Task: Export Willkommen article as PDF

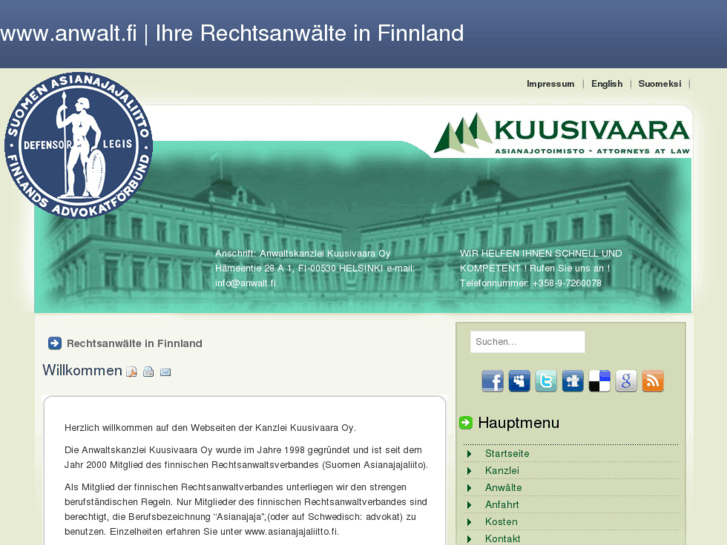Action: (x=132, y=372)
